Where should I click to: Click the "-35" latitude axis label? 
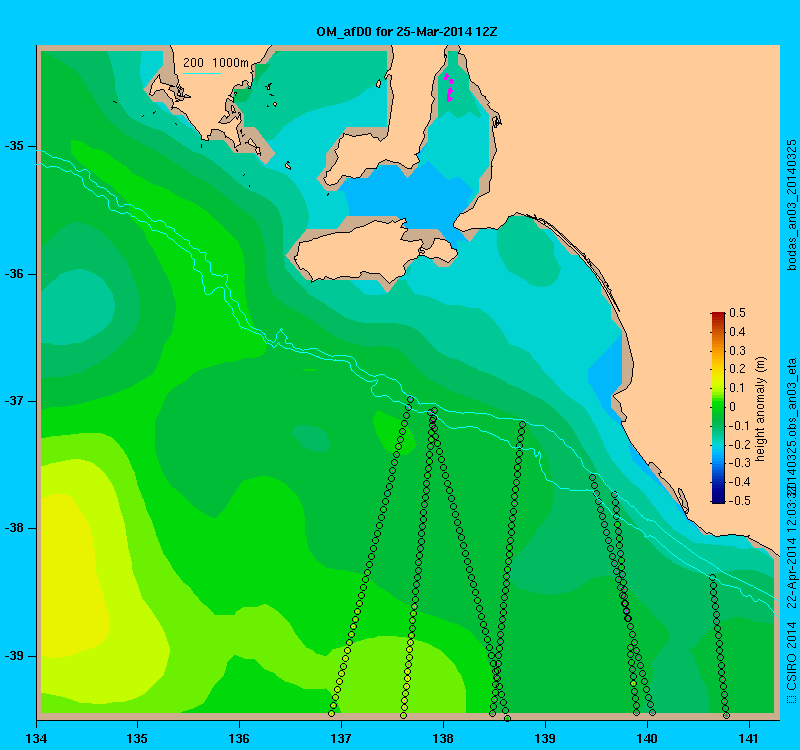[x=14, y=146]
